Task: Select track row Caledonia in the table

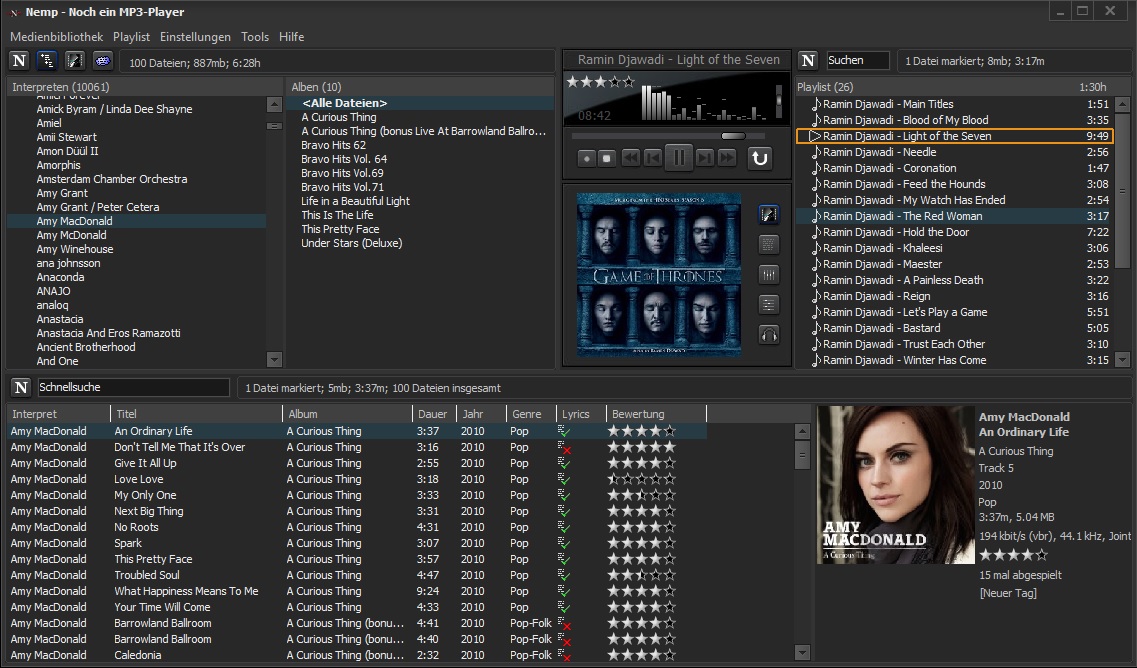Action: [357, 655]
